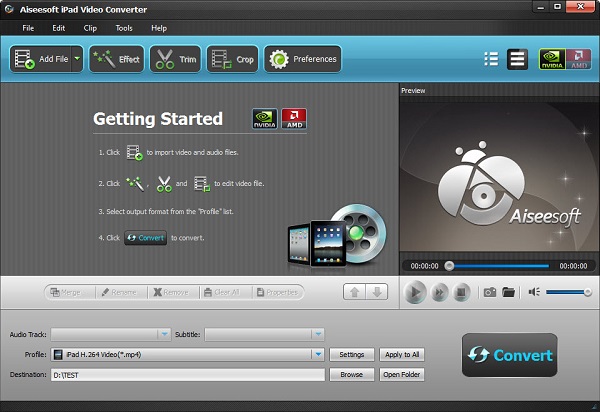600x412 pixels.
Task: Open the Profile format dropdown
Action: click(318, 354)
